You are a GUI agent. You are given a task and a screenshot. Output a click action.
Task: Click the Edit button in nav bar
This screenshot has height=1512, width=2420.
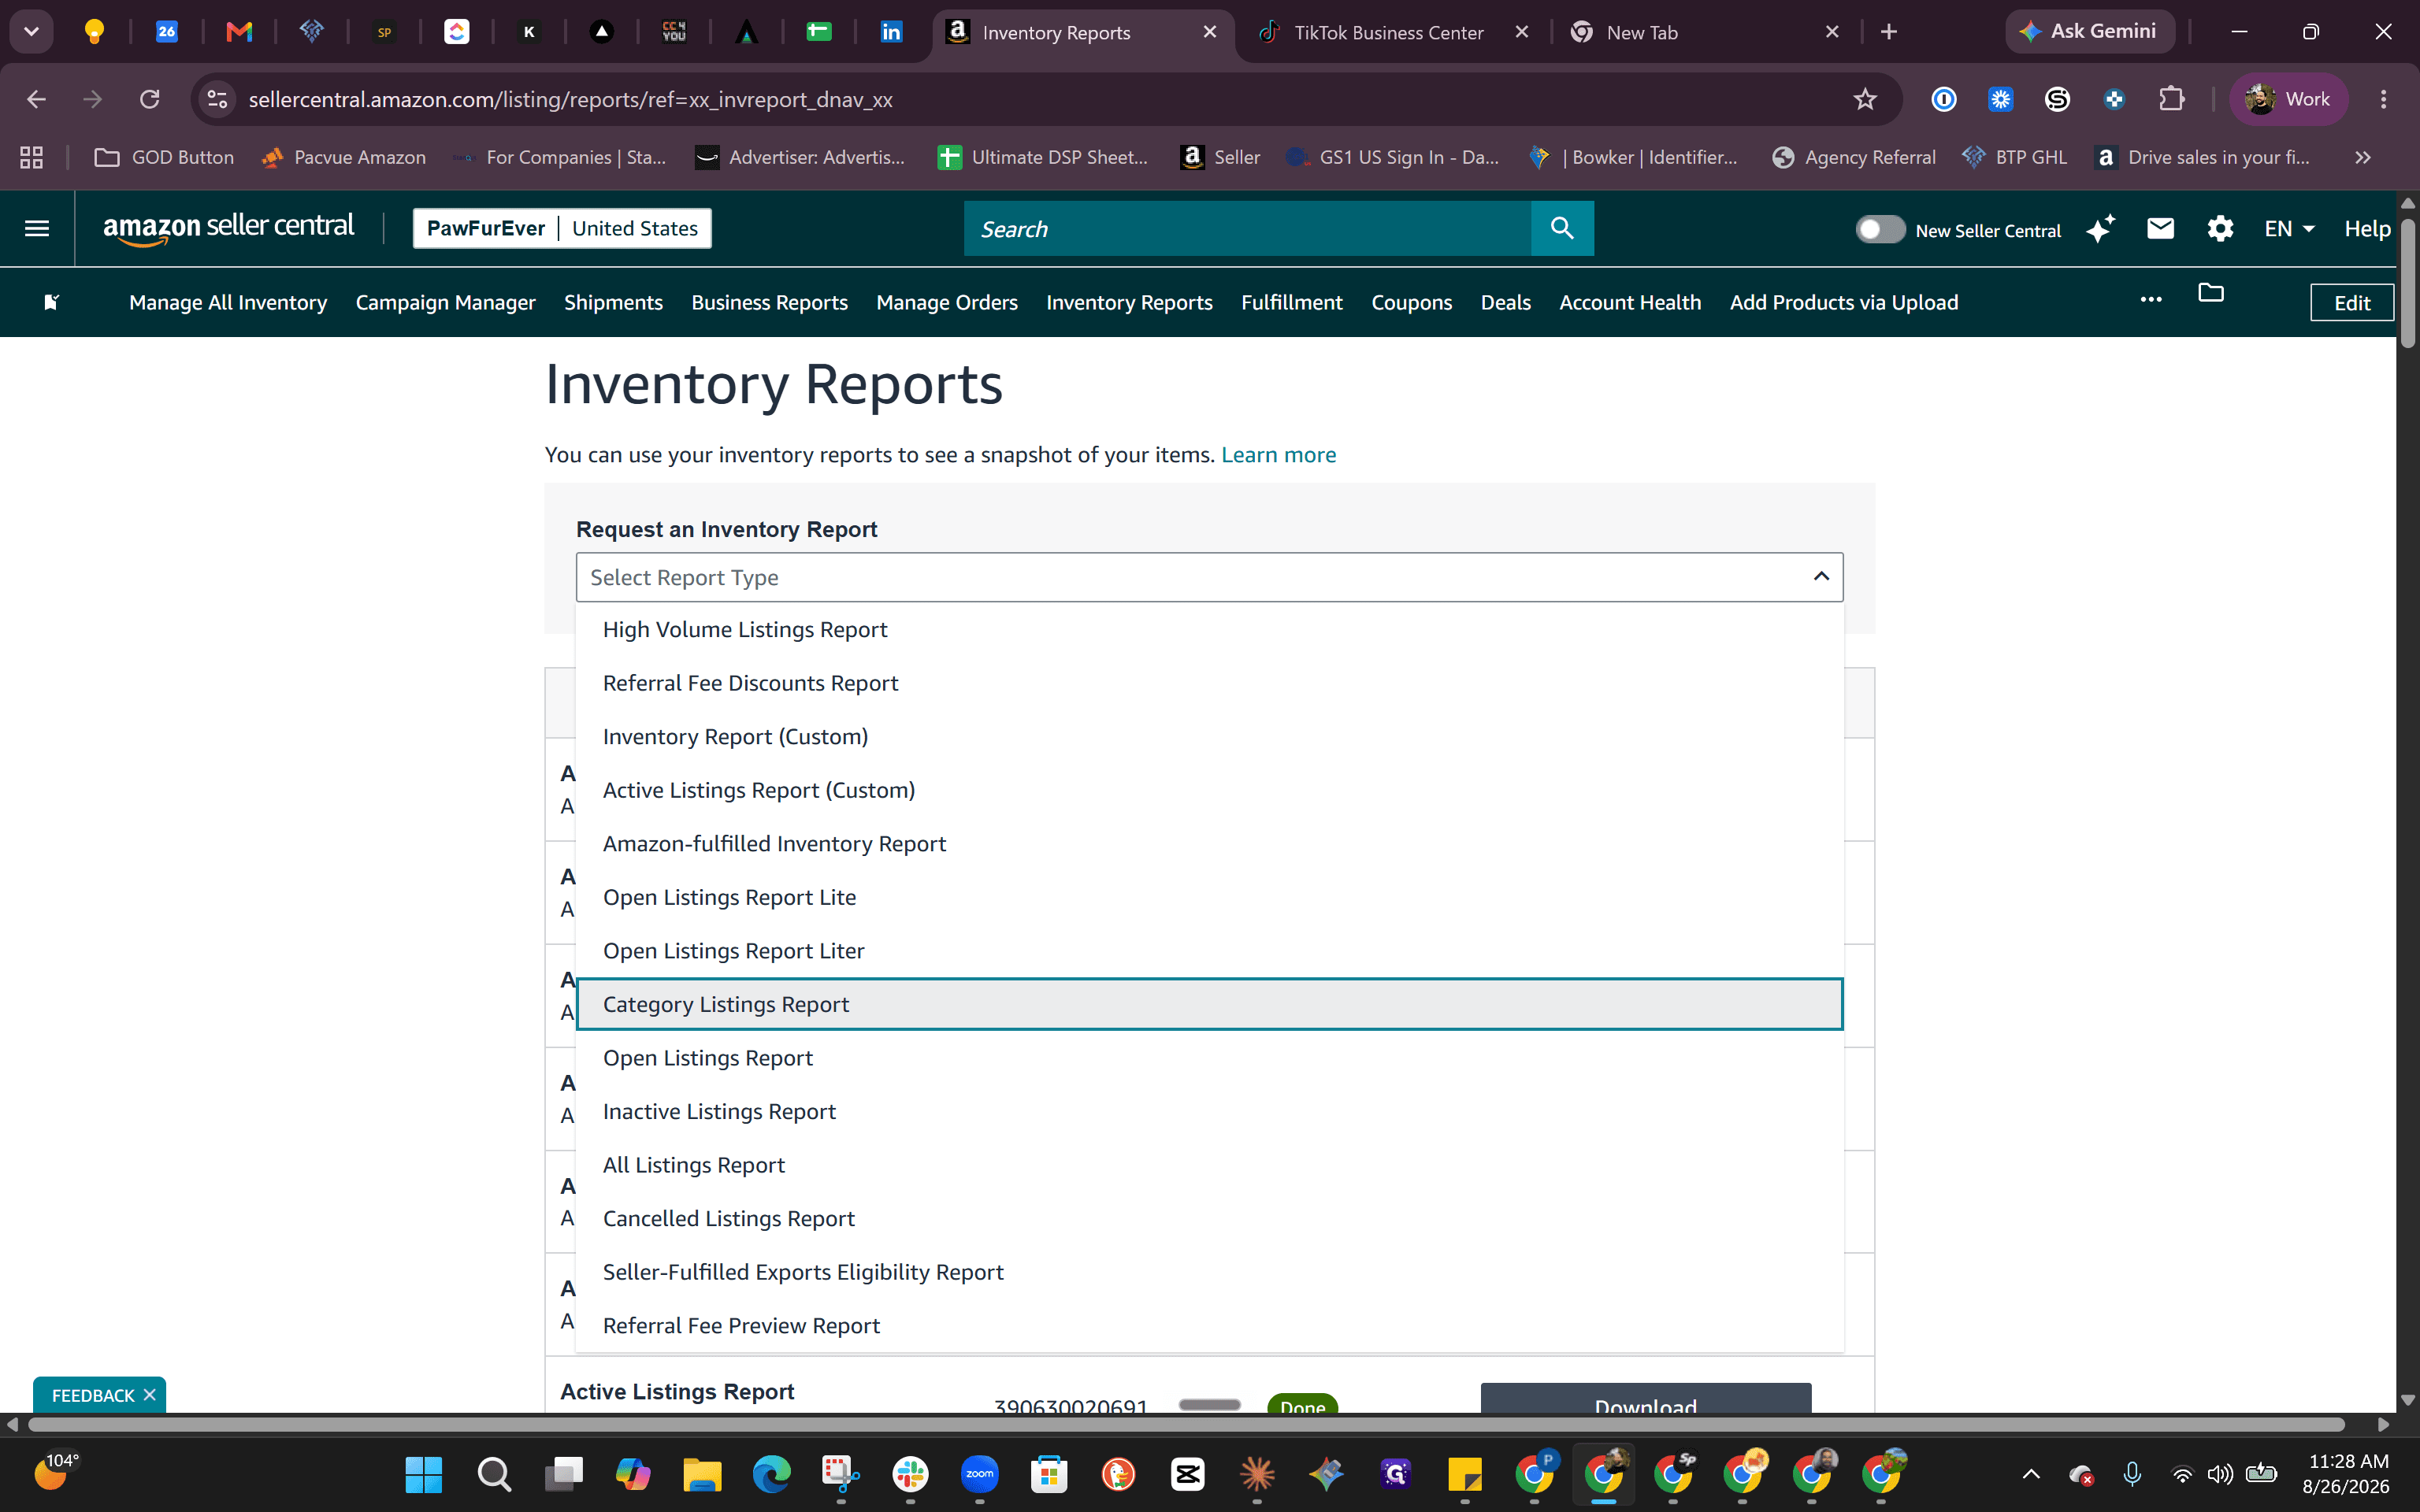coord(2351,302)
